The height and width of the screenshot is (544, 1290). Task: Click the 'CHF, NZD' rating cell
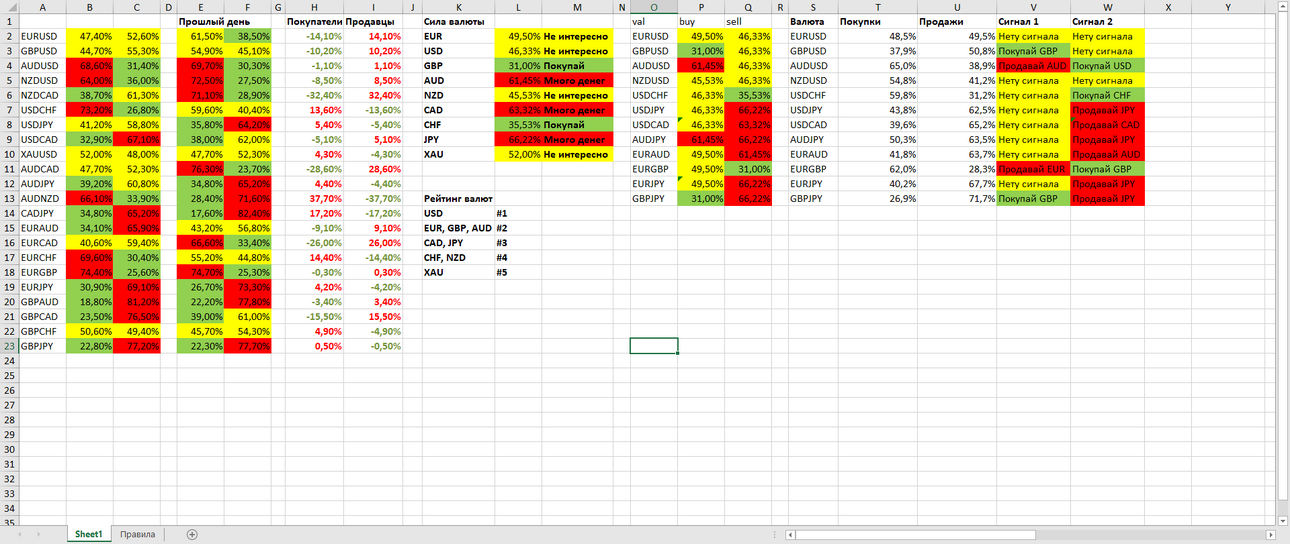click(458, 258)
